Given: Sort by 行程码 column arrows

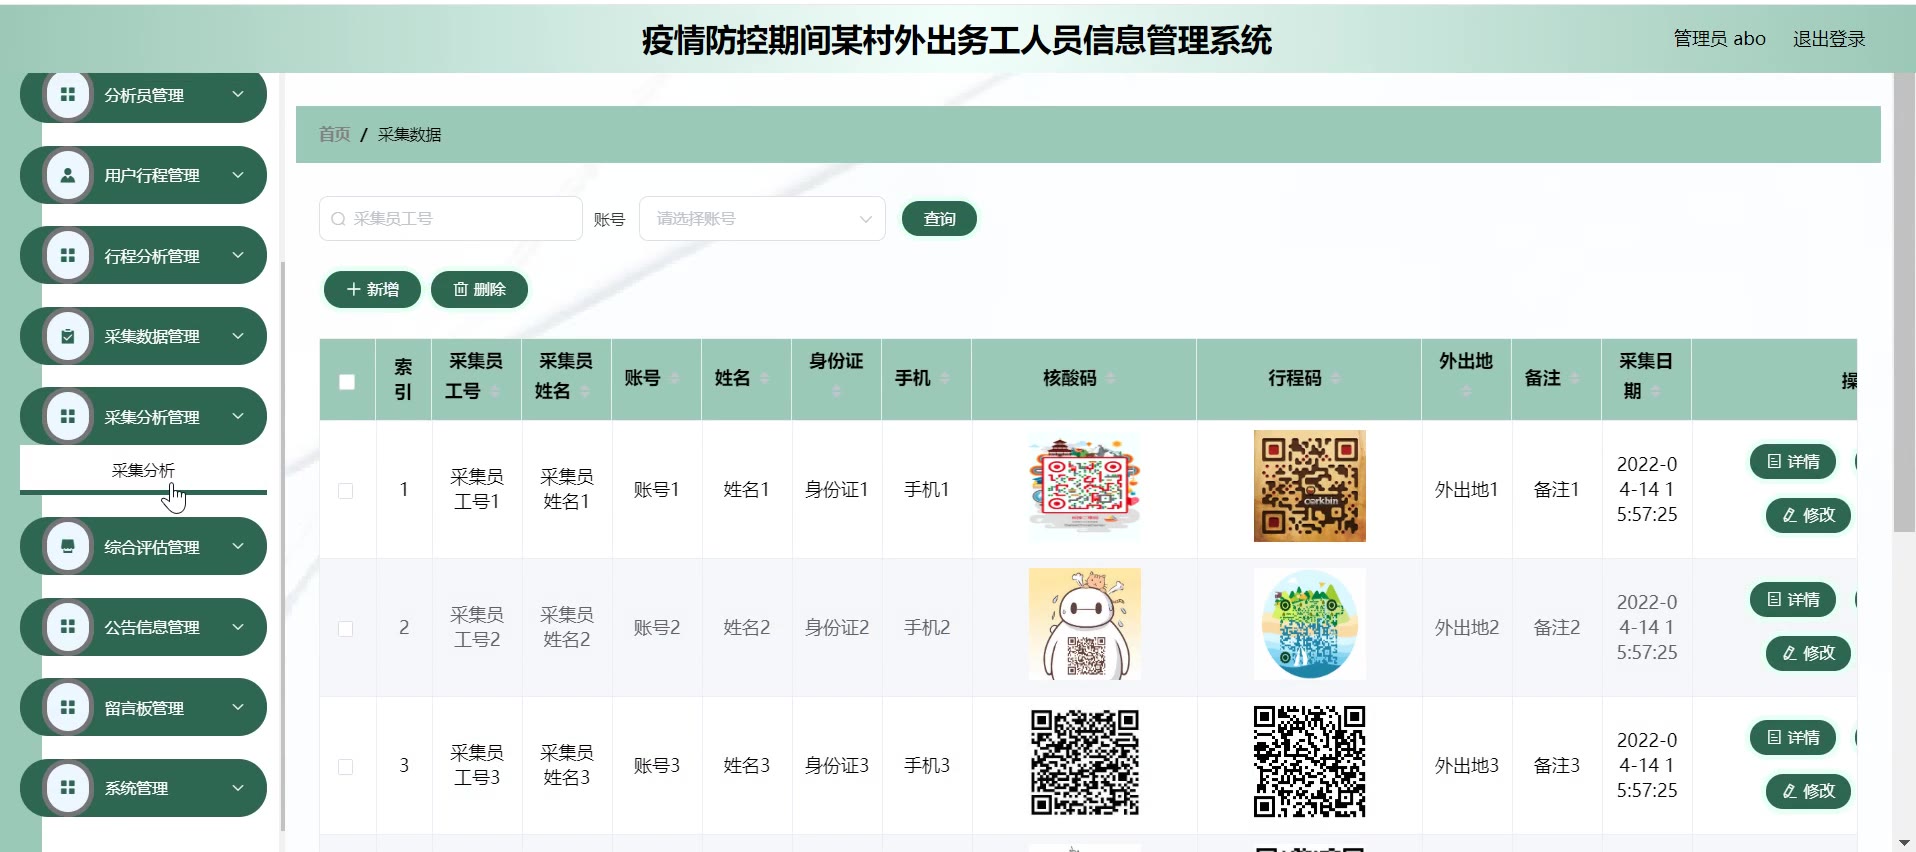Looking at the screenshot, I should (x=1335, y=378).
